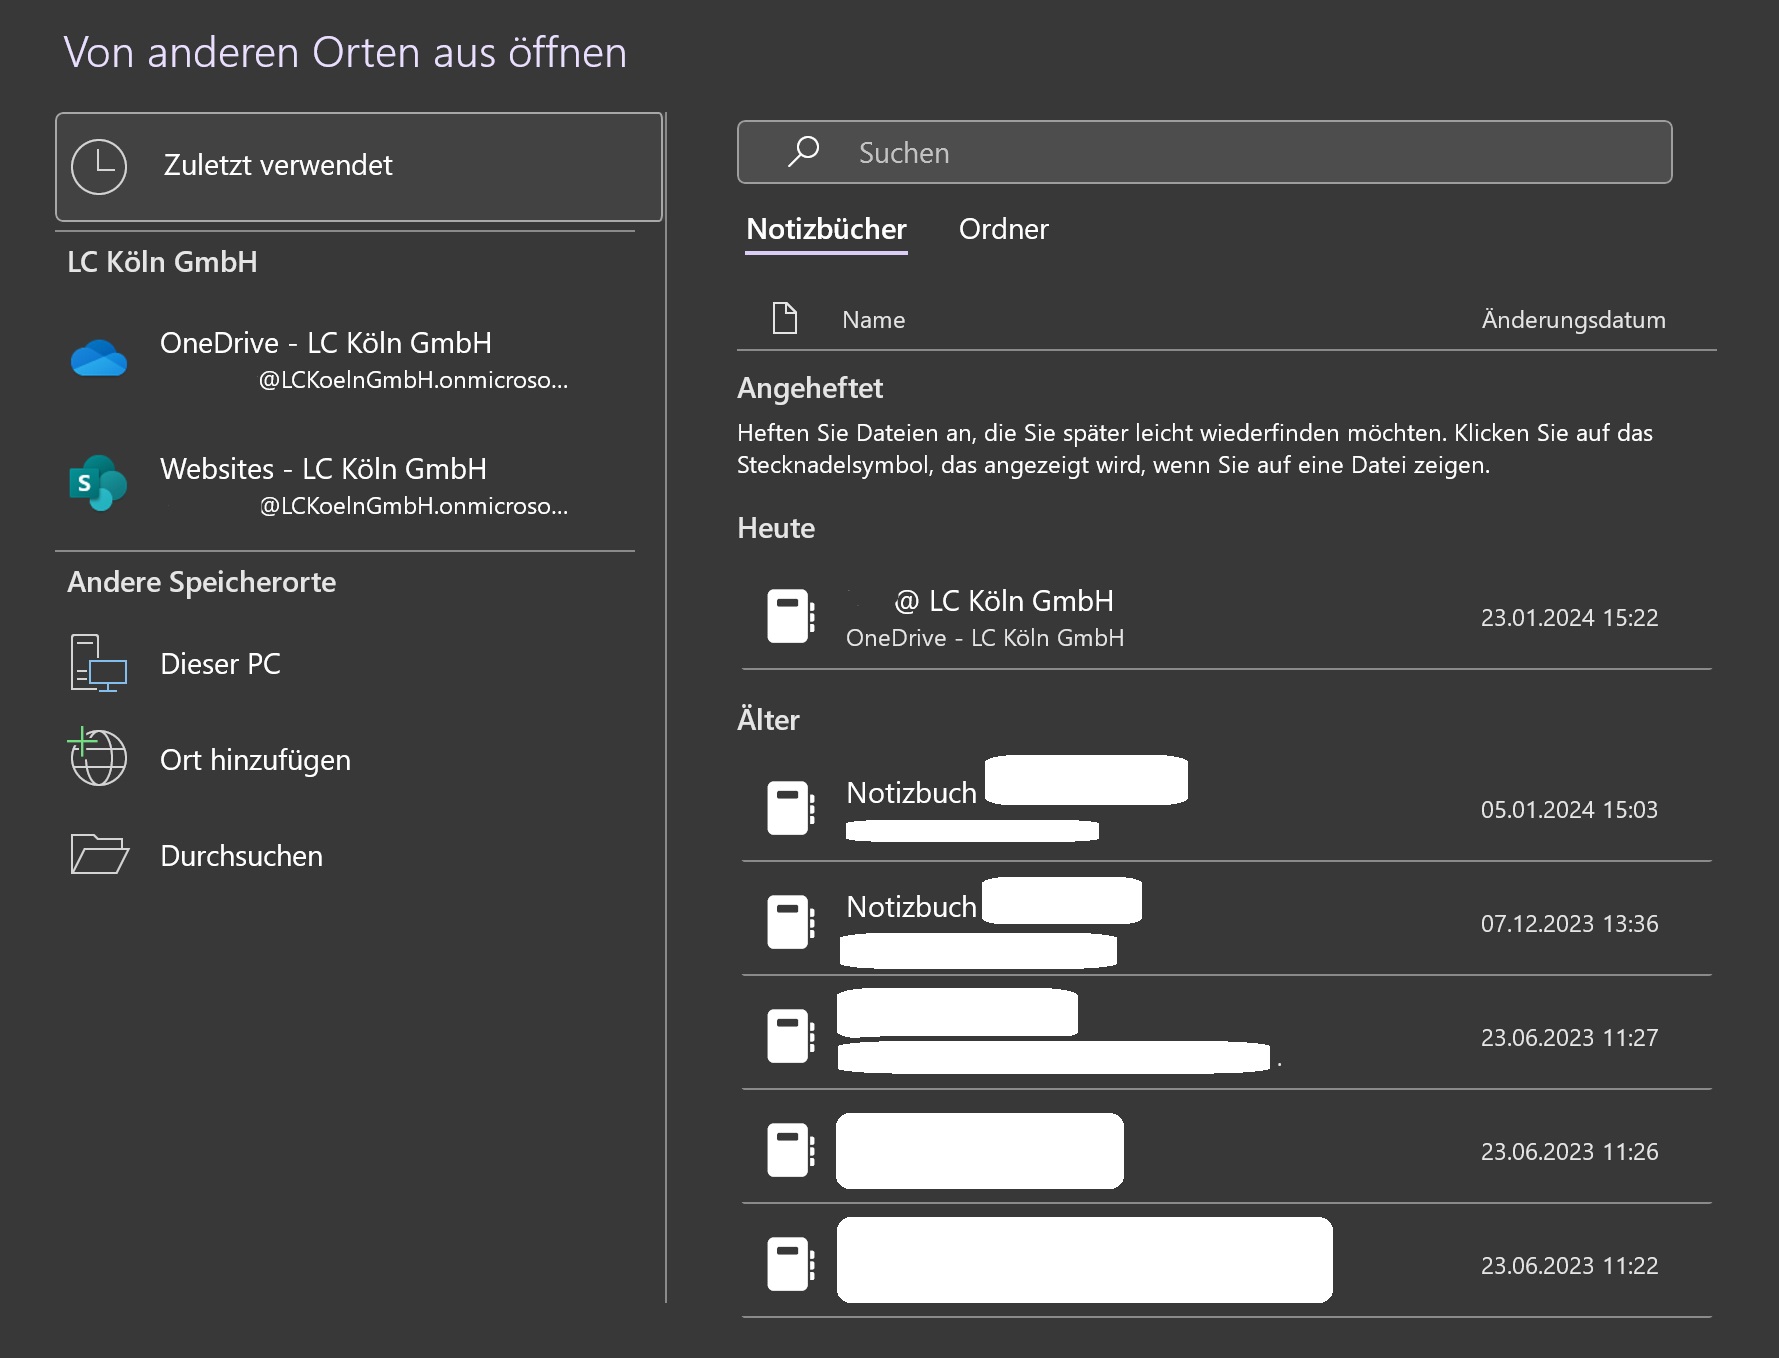Open Notizbuch modified 07.12.2023 13:36

click(x=911, y=907)
